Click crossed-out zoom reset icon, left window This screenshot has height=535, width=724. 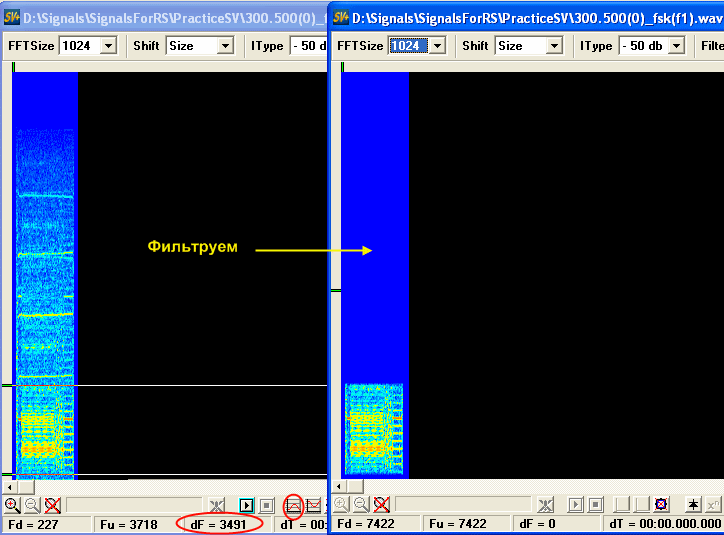(52, 505)
